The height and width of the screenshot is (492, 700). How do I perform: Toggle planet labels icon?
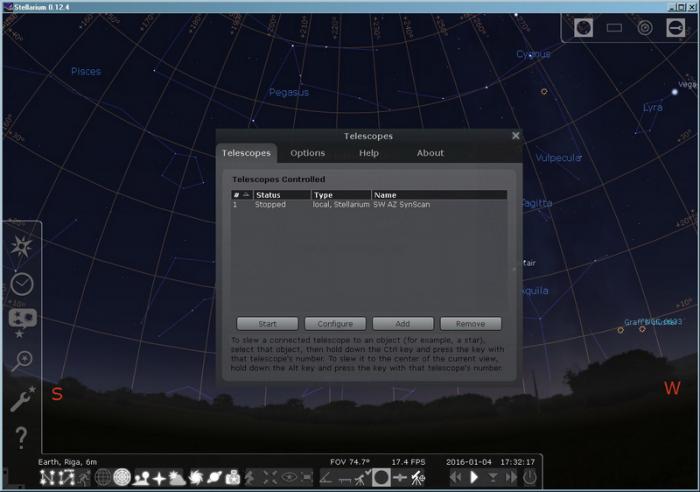[214, 478]
